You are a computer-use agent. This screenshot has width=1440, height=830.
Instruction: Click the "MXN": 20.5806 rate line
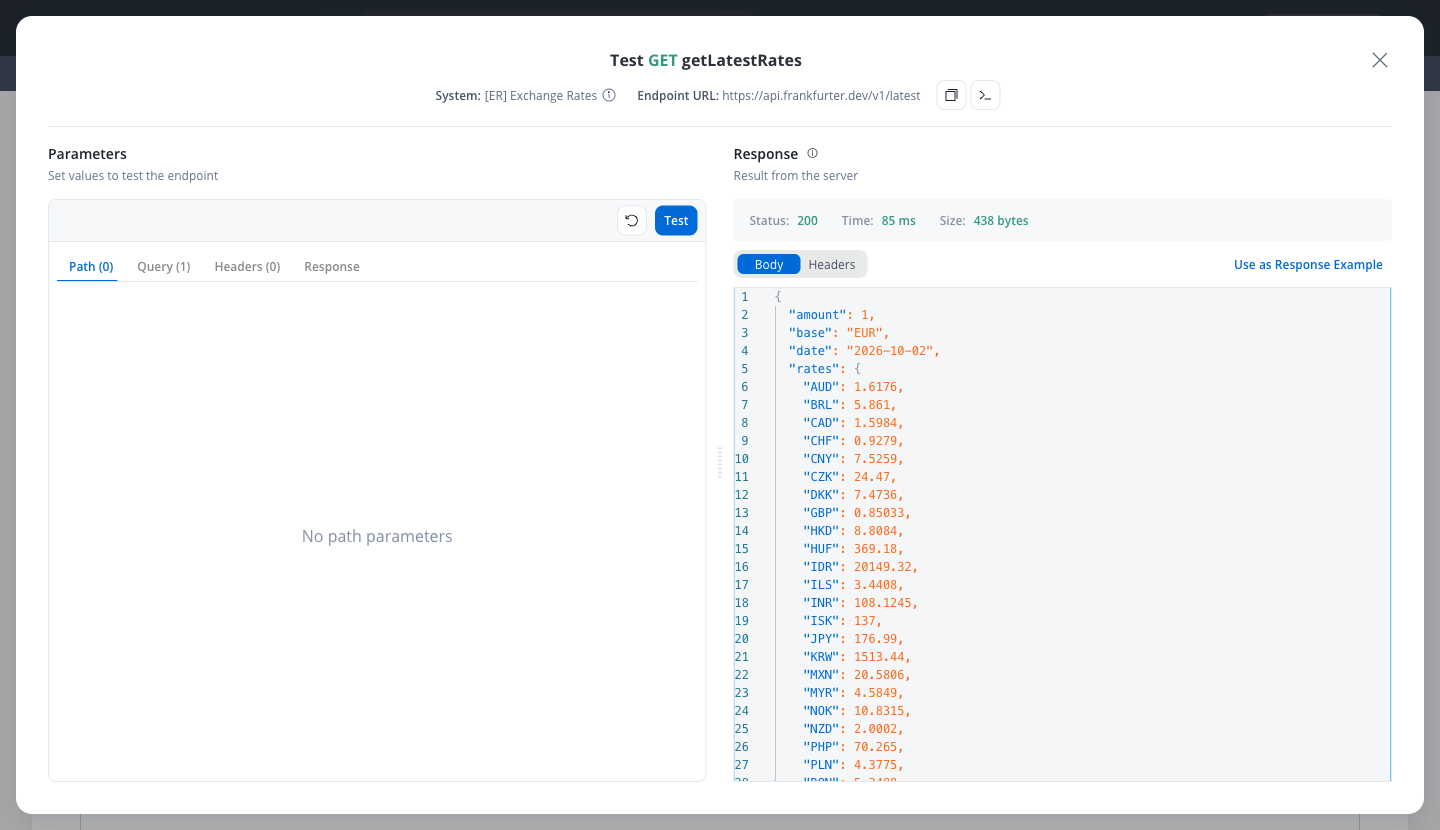point(856,675)
